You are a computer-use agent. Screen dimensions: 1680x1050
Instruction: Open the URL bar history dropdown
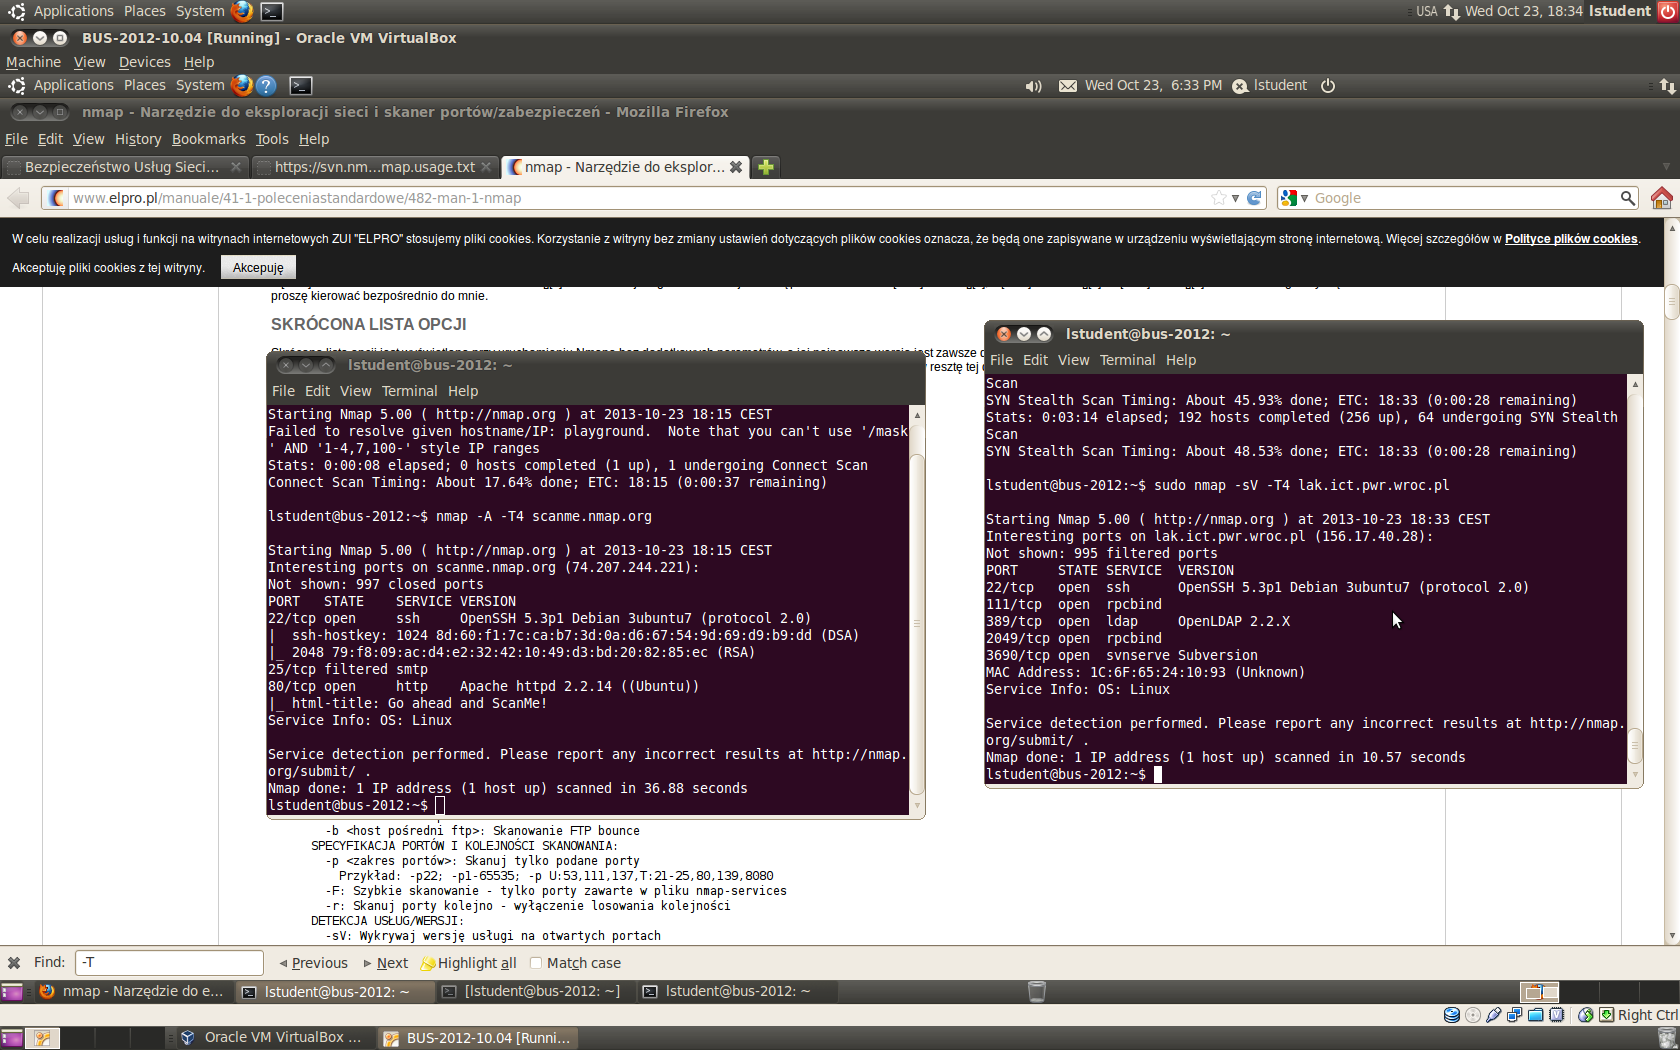coord(1236,198)
